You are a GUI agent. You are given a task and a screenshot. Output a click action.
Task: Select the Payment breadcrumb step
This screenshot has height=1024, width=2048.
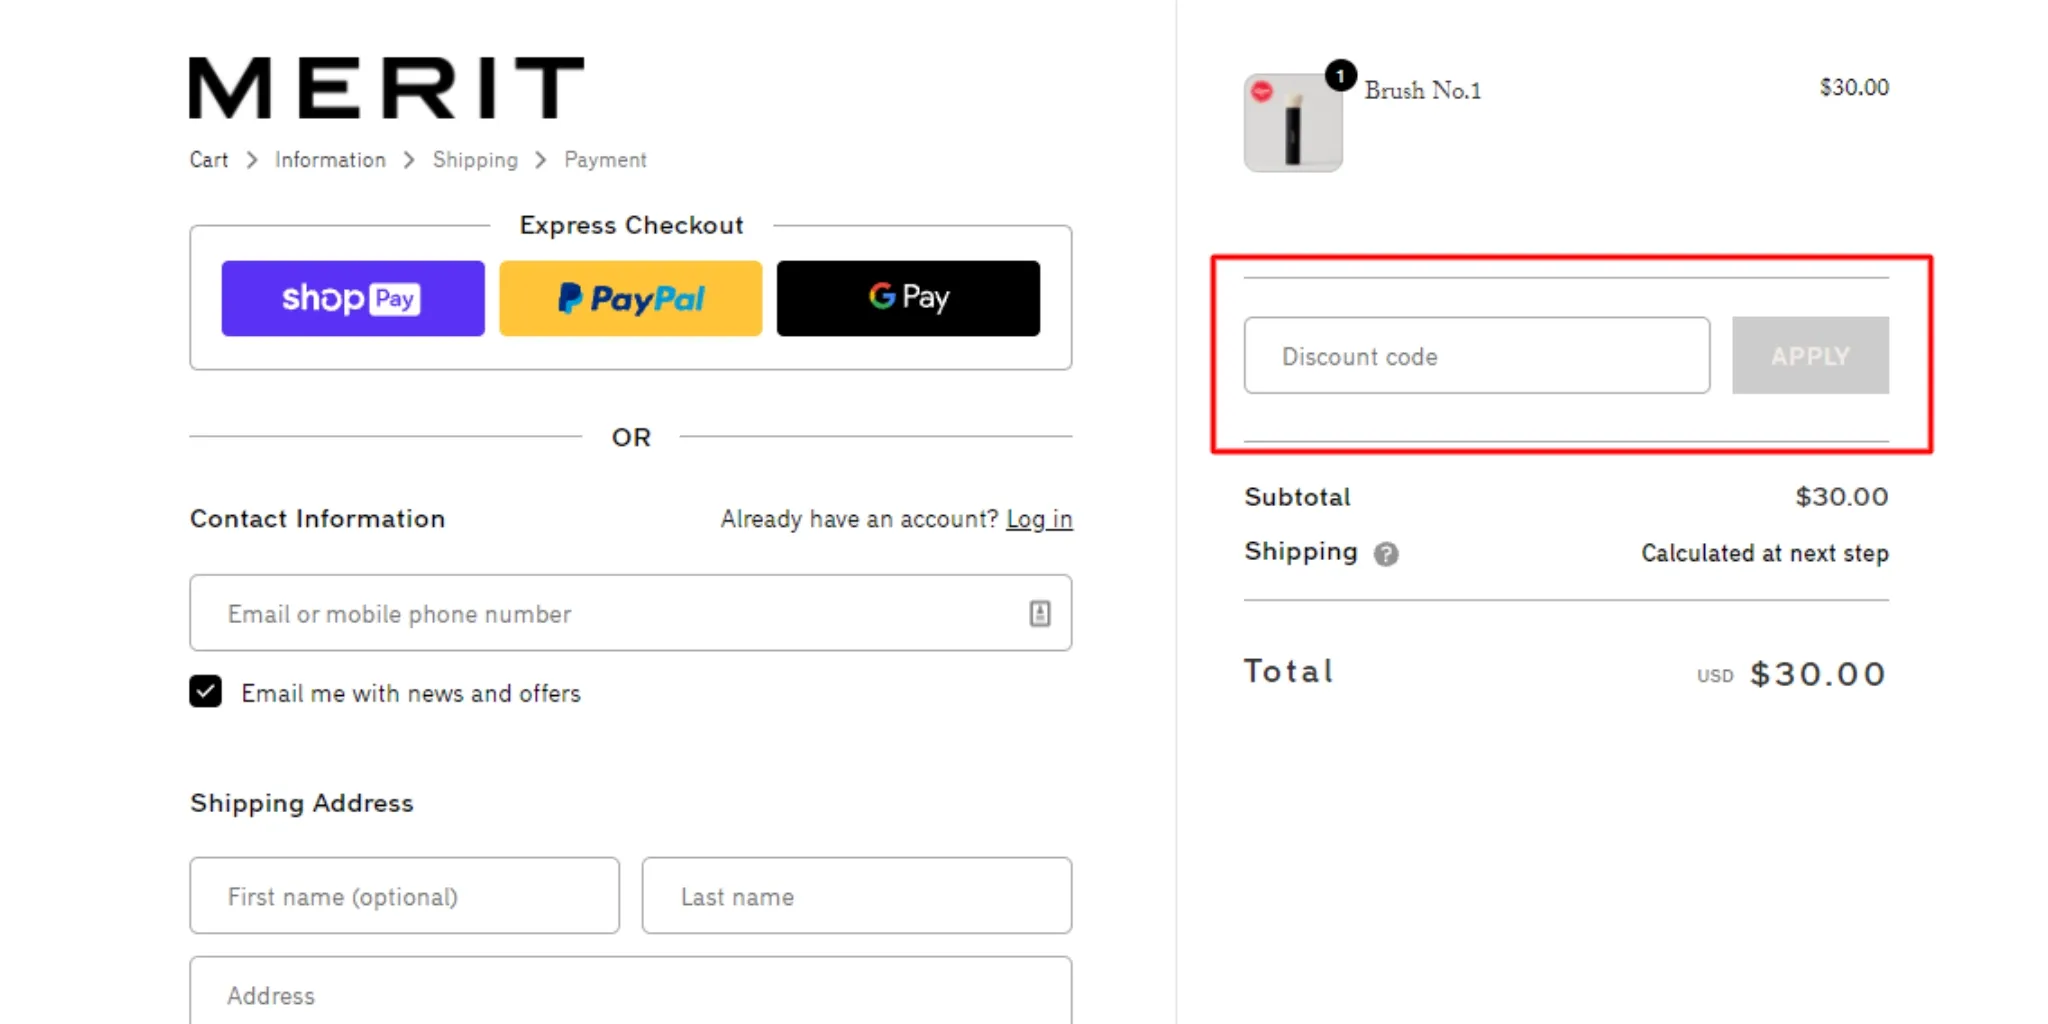tap(605, 160)
